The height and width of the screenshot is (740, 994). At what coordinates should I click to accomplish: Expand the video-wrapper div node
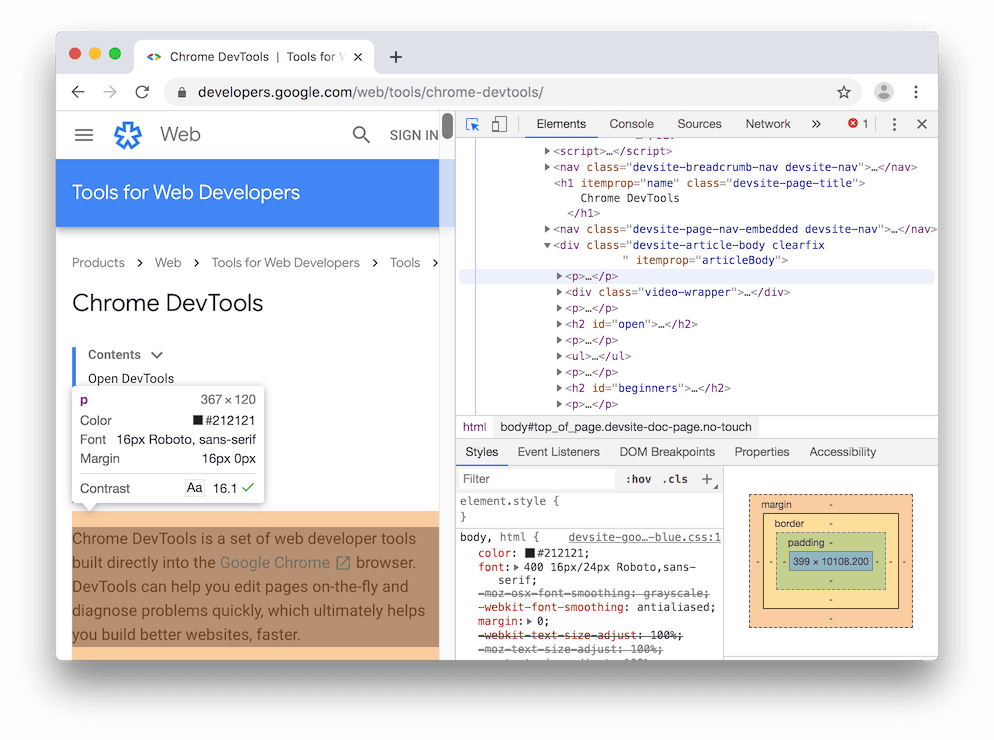pos(560,292)
